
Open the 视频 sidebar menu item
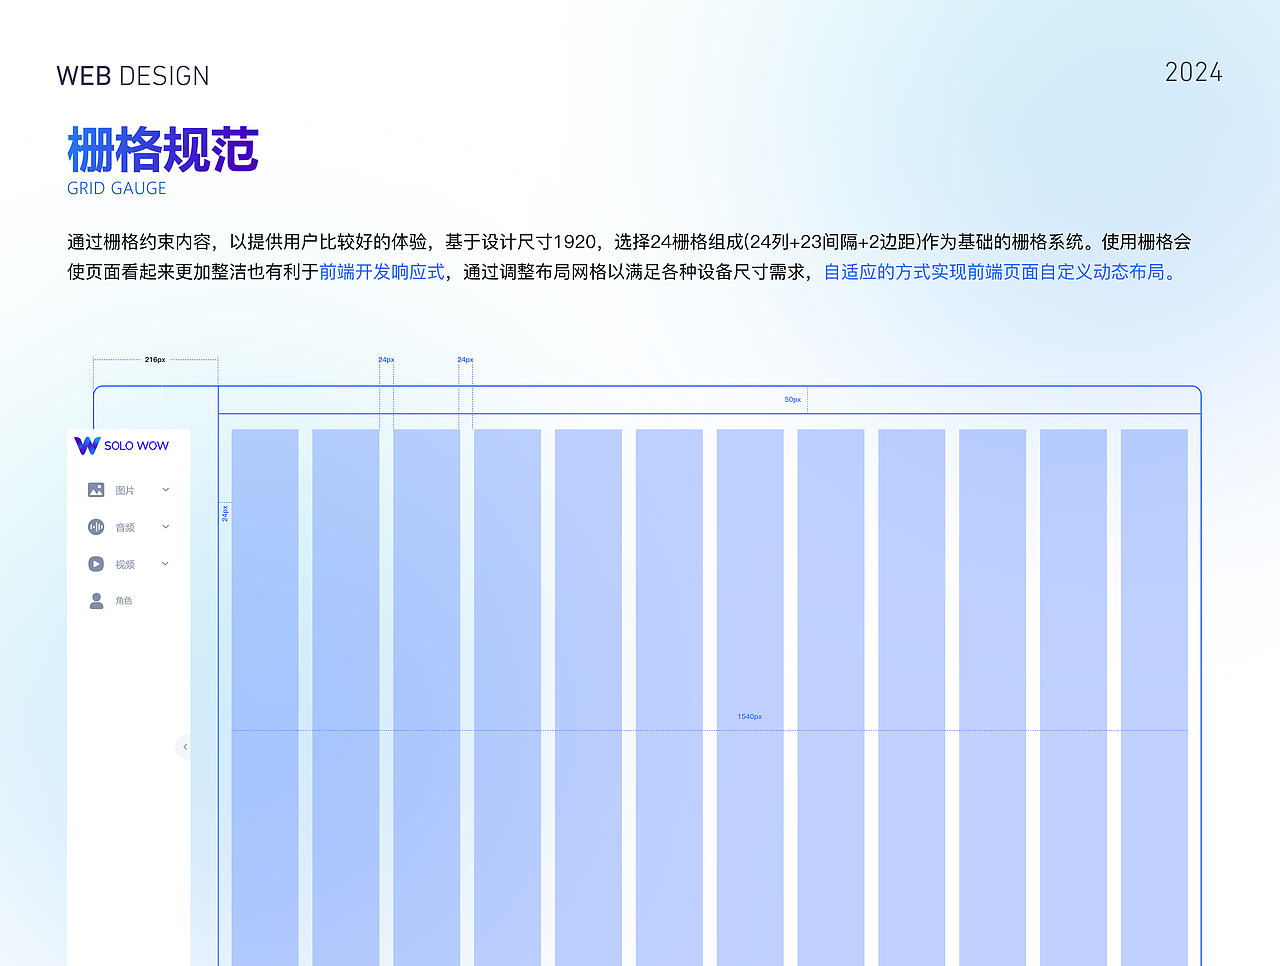tap(128, 564)
